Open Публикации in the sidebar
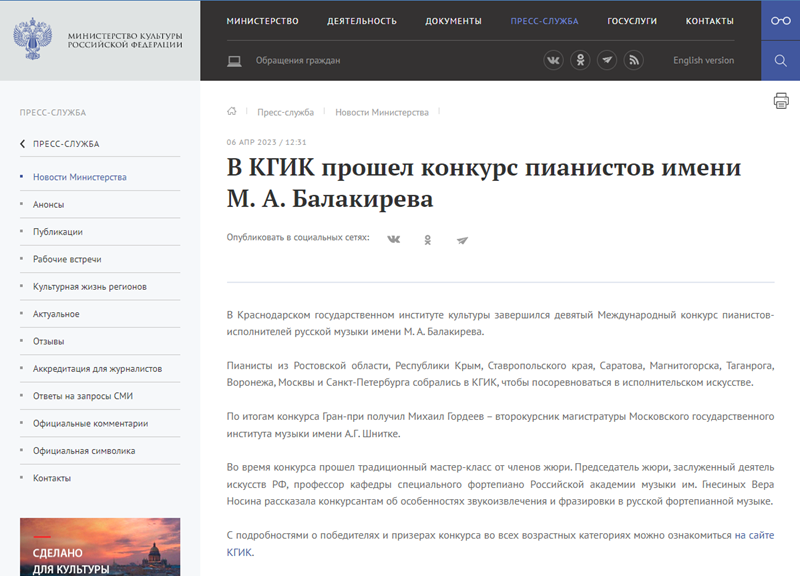This screenshot has height=576, width=800. point(58,232)
